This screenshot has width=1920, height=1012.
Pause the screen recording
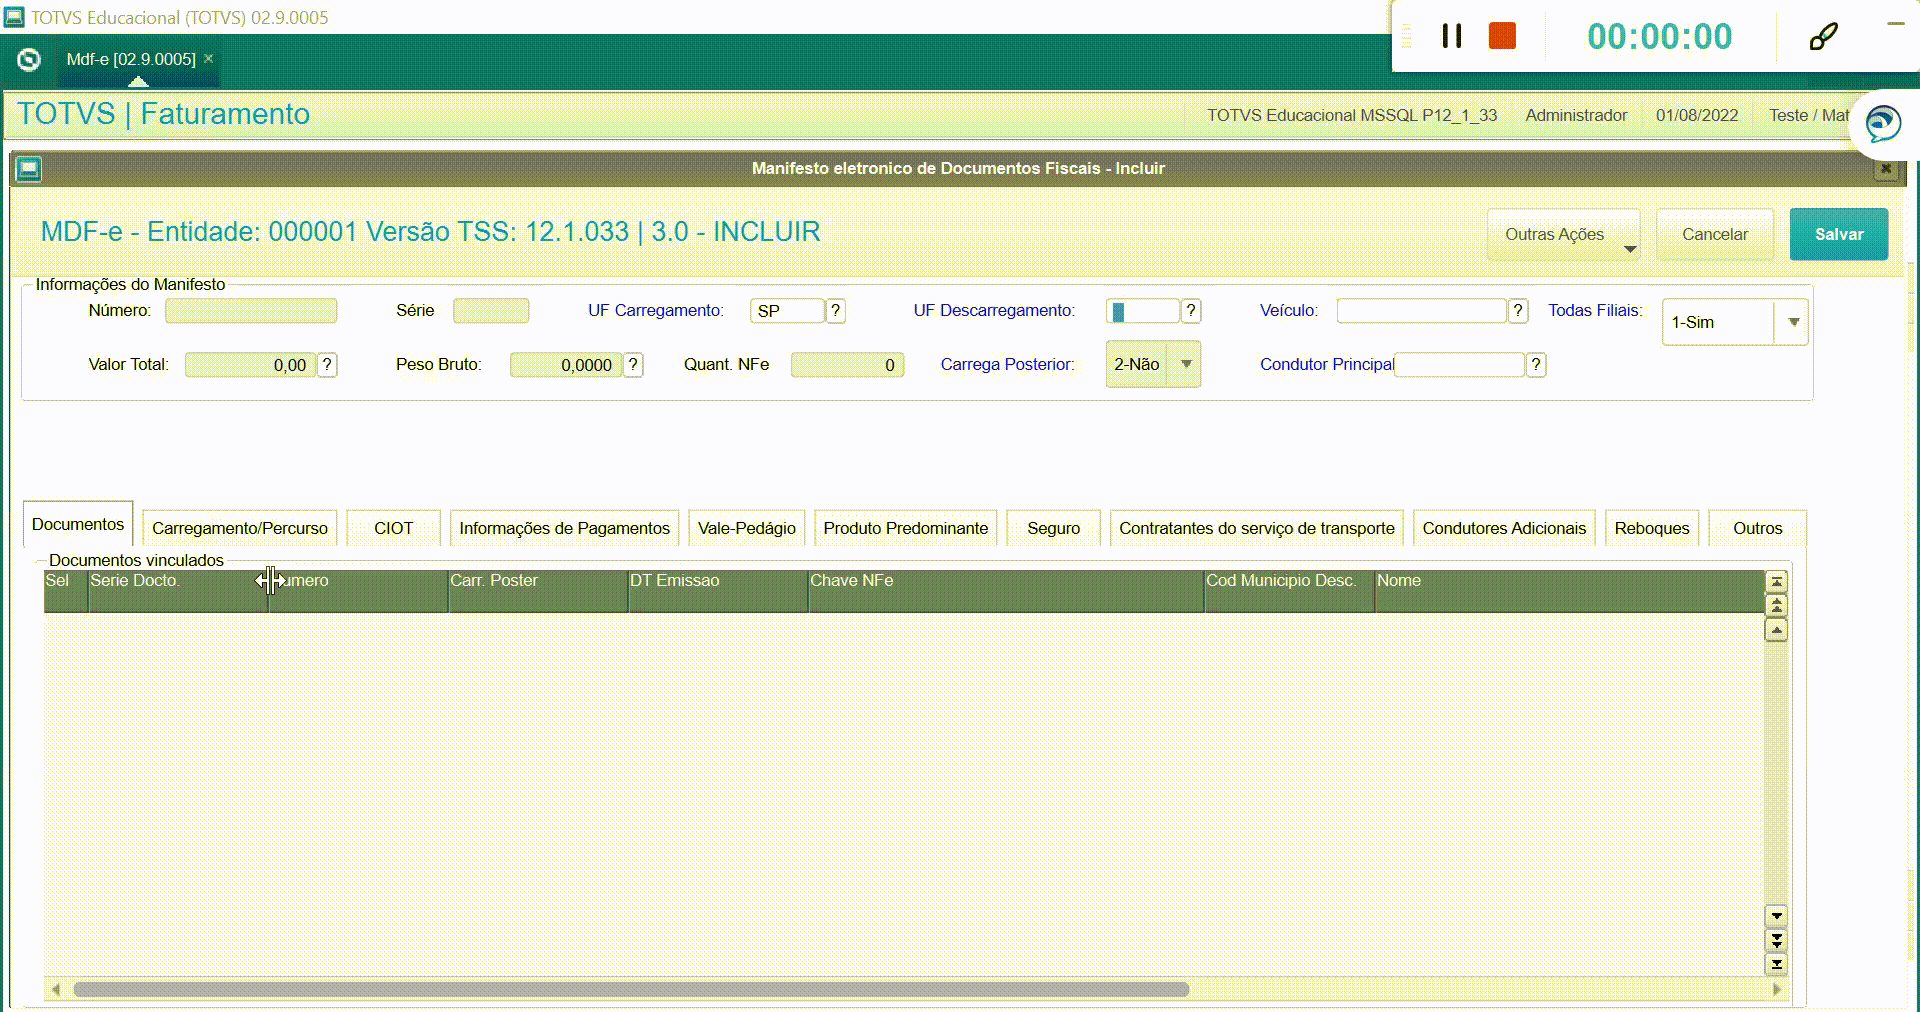[1452, 36]
